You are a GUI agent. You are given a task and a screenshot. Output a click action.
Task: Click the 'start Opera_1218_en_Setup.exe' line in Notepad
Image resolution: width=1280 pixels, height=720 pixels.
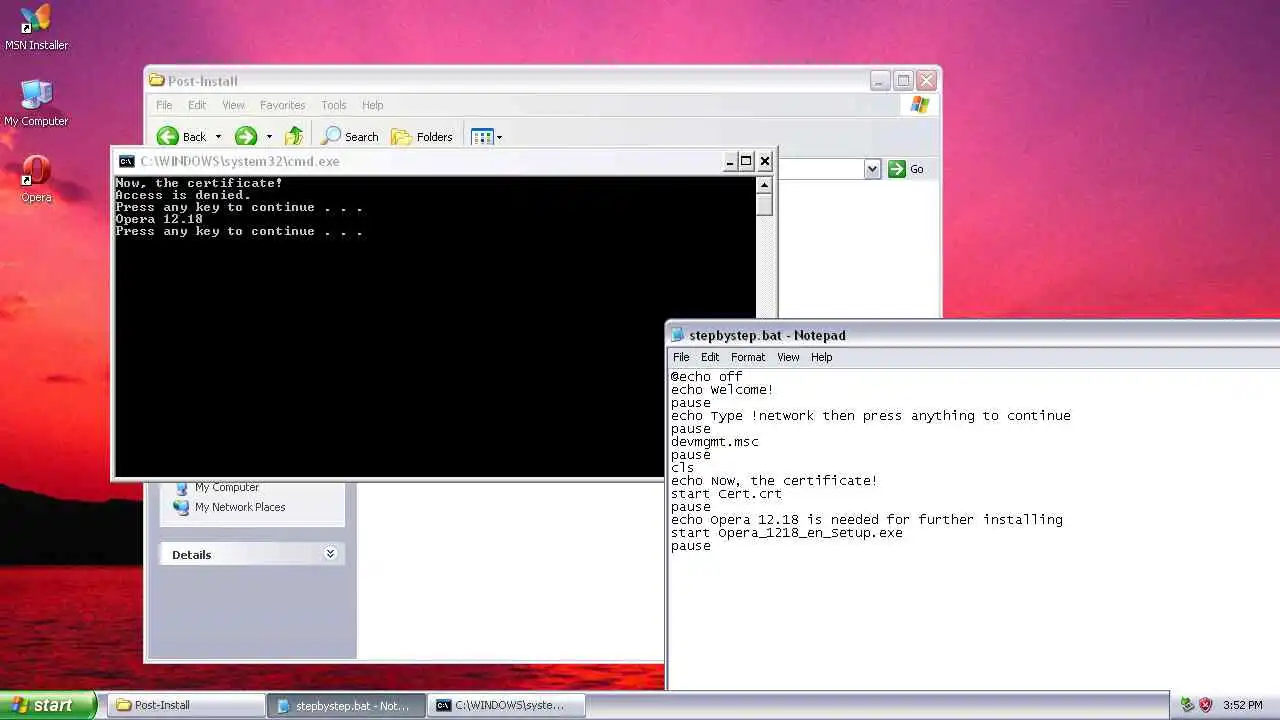pyautogui.click(x=787, y=533)
